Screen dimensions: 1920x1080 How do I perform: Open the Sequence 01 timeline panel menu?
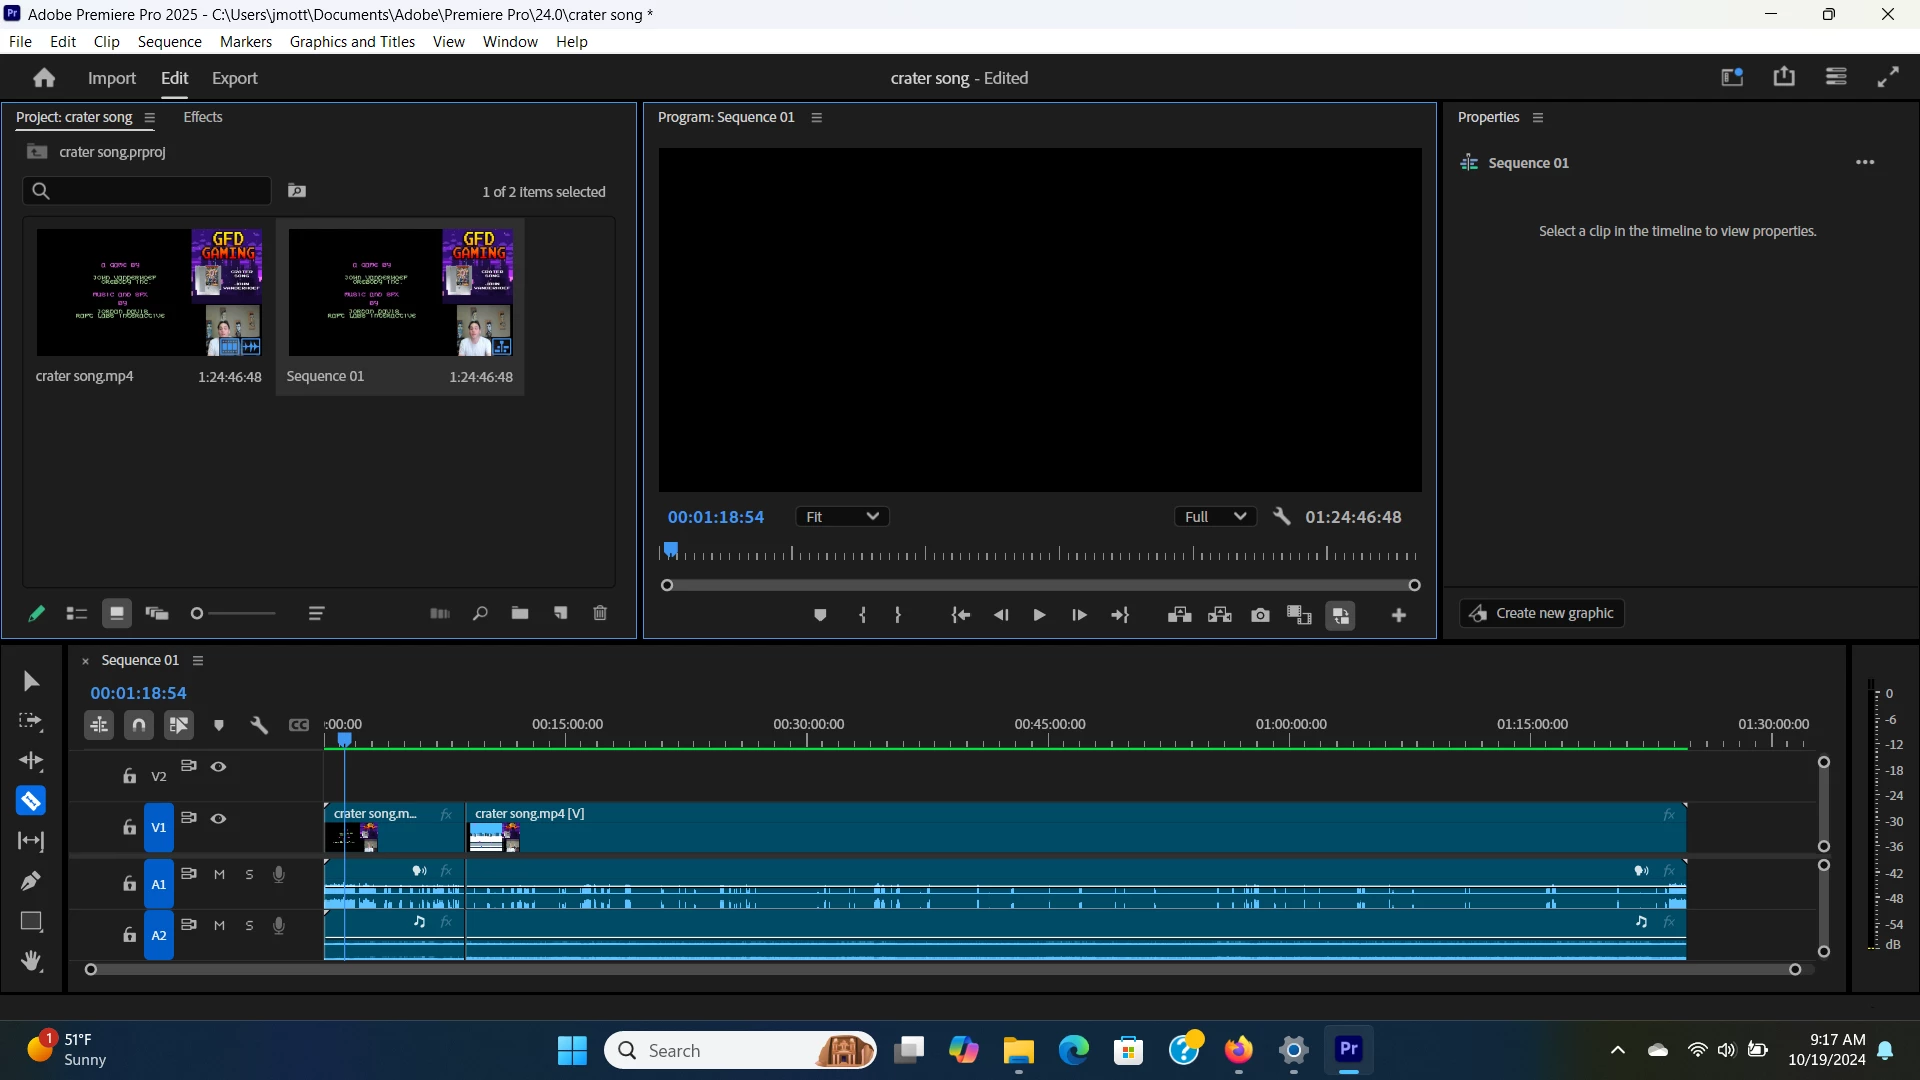198,660
